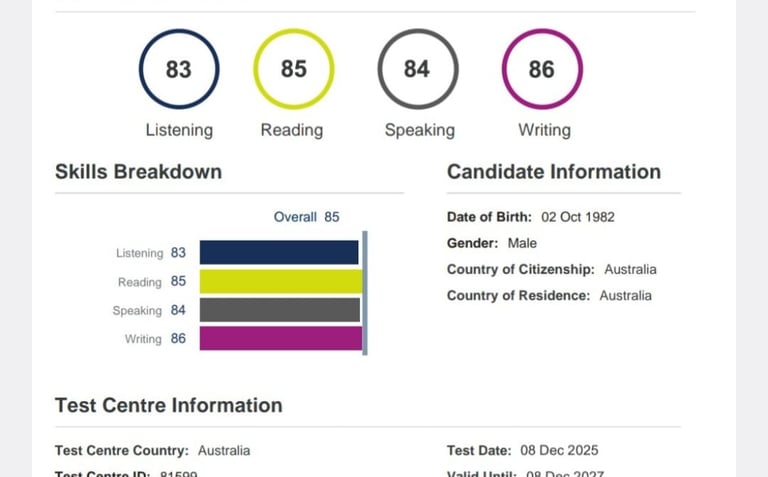This screenshot has width=768, height=477.
Task: Click the Writing score circle showing 86
Action: (x=542, y=69)
